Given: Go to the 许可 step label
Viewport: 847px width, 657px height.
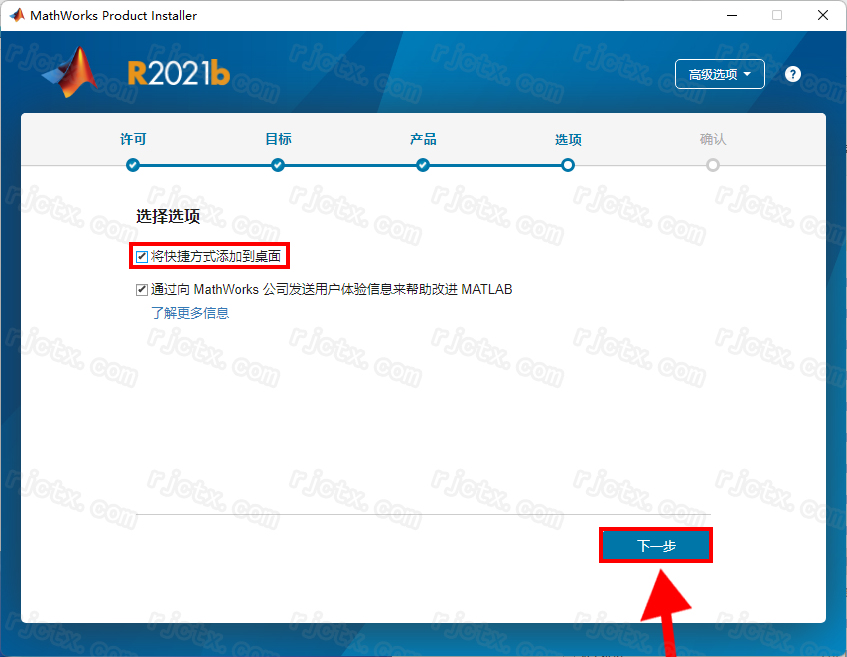Looking at the screenshot, I should coord(133,139).
